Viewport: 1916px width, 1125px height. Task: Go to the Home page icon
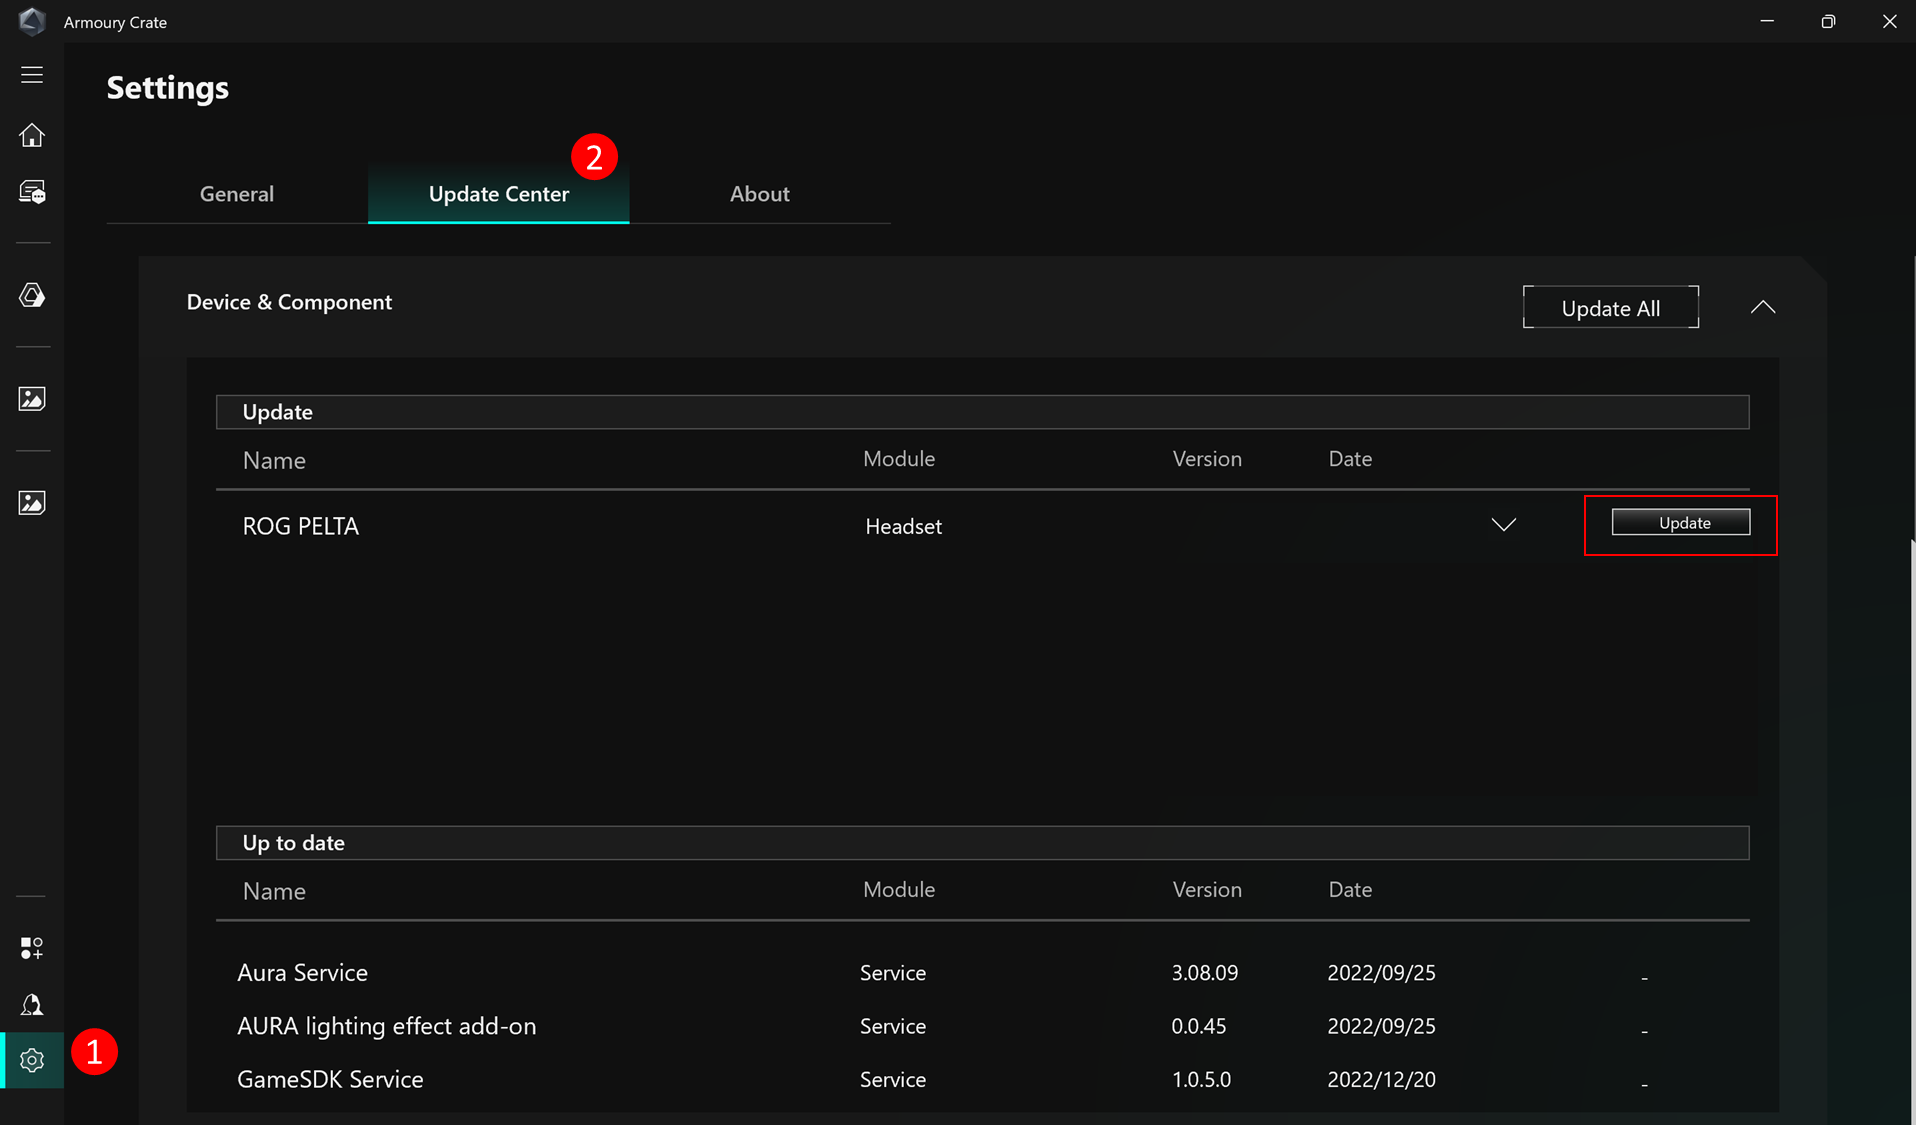click(x=32, y=135)
